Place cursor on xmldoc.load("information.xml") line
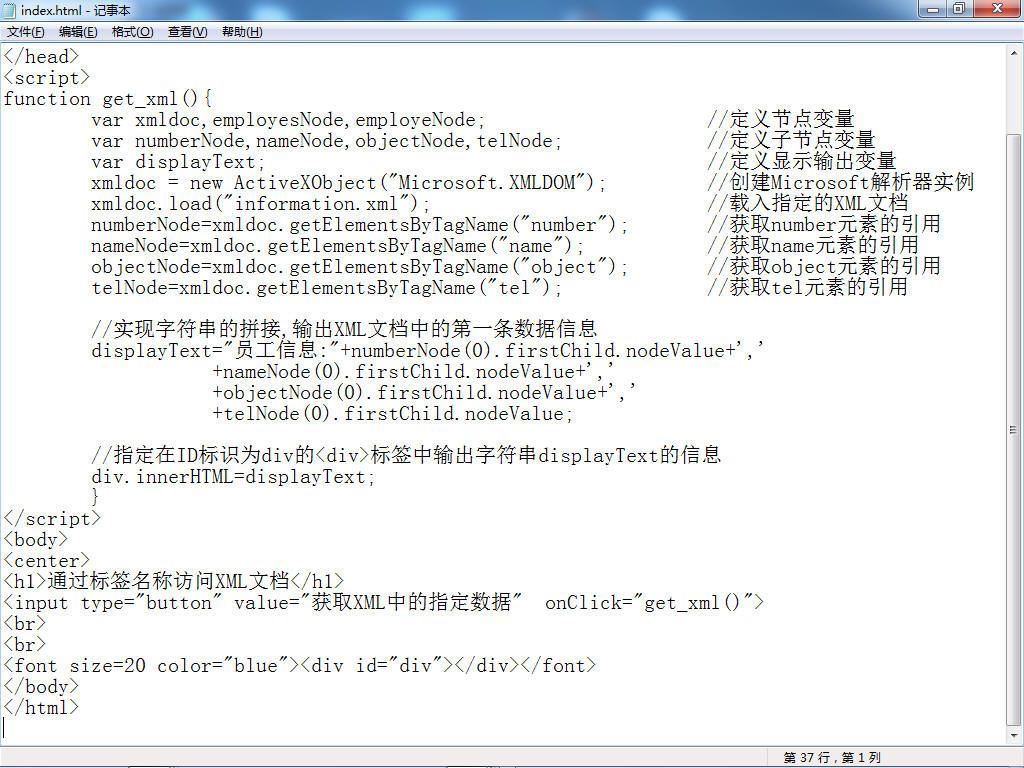 click(x=260, y=204)
